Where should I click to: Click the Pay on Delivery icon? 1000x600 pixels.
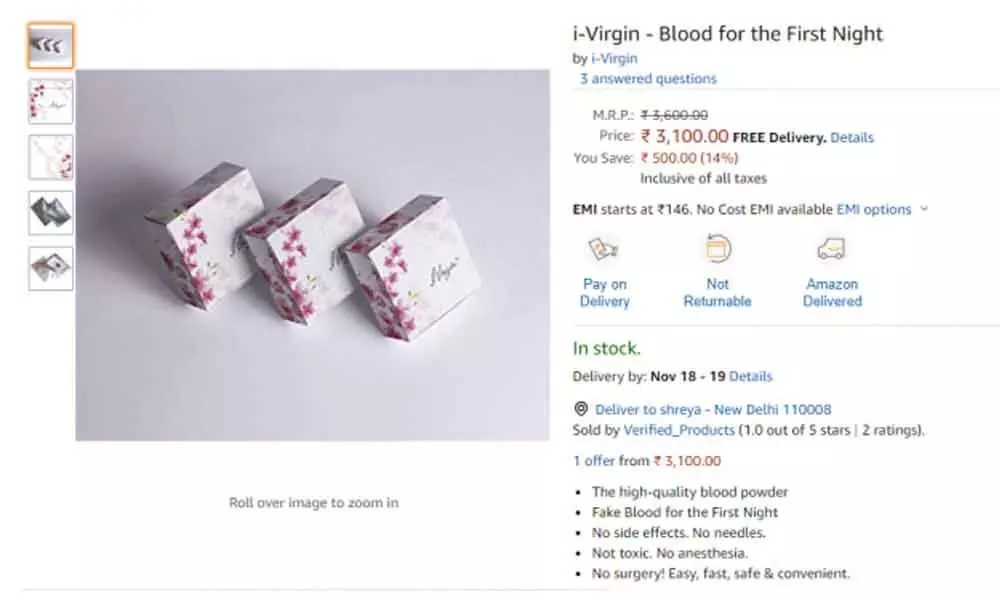click(605, 250)
